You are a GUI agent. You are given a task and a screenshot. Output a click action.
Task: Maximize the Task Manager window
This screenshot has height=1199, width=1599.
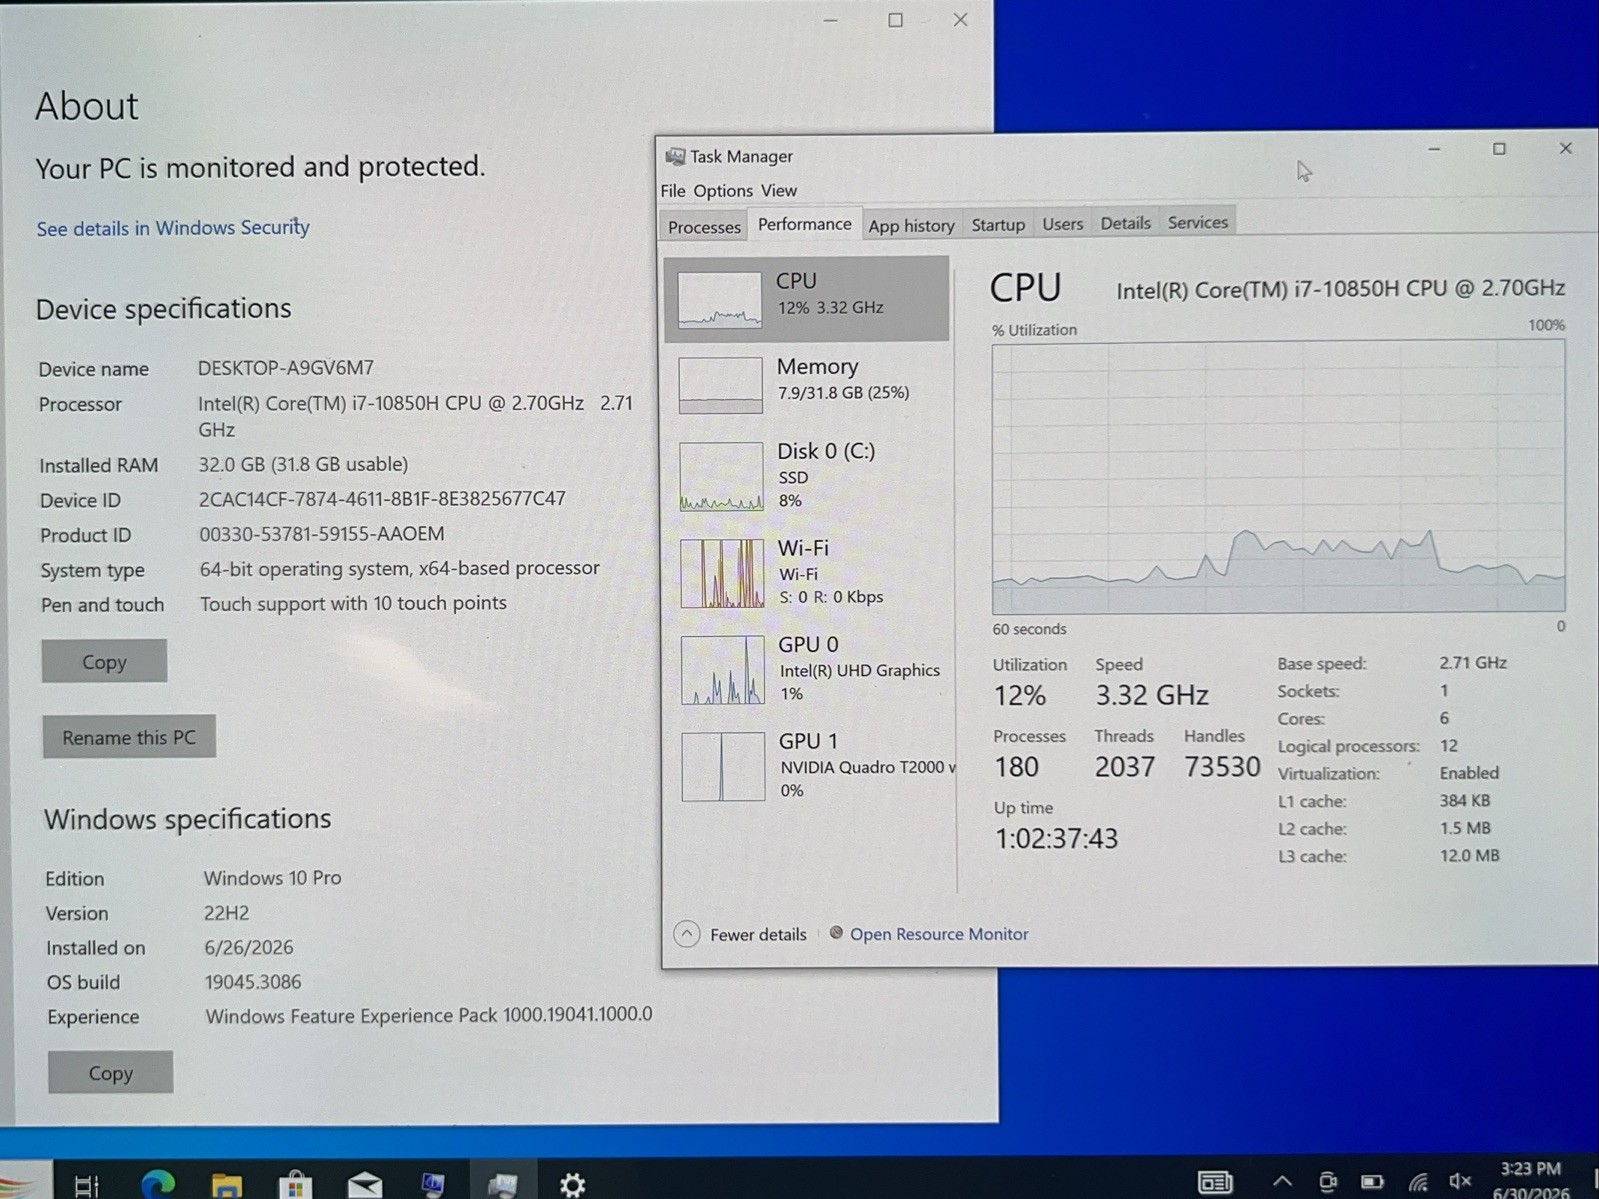pyautogui.click(x=1499, y=149)
